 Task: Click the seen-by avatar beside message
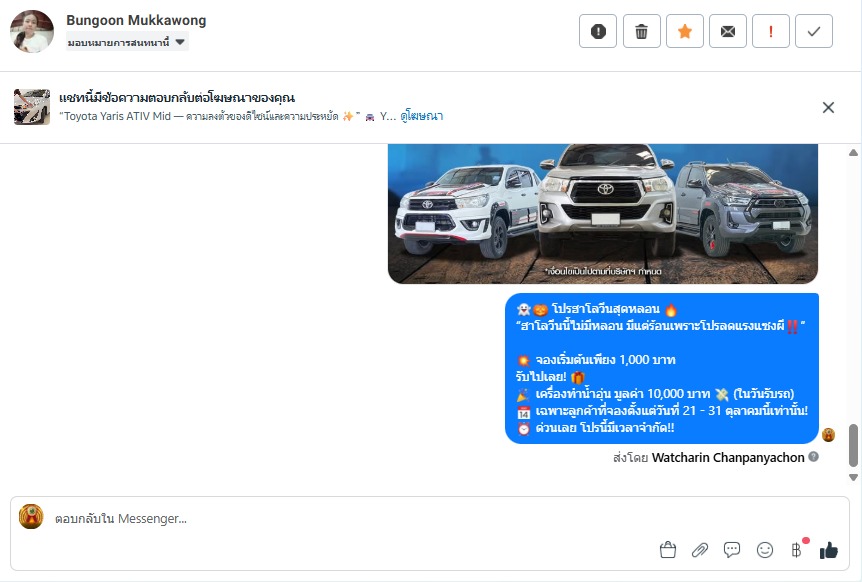828,435
